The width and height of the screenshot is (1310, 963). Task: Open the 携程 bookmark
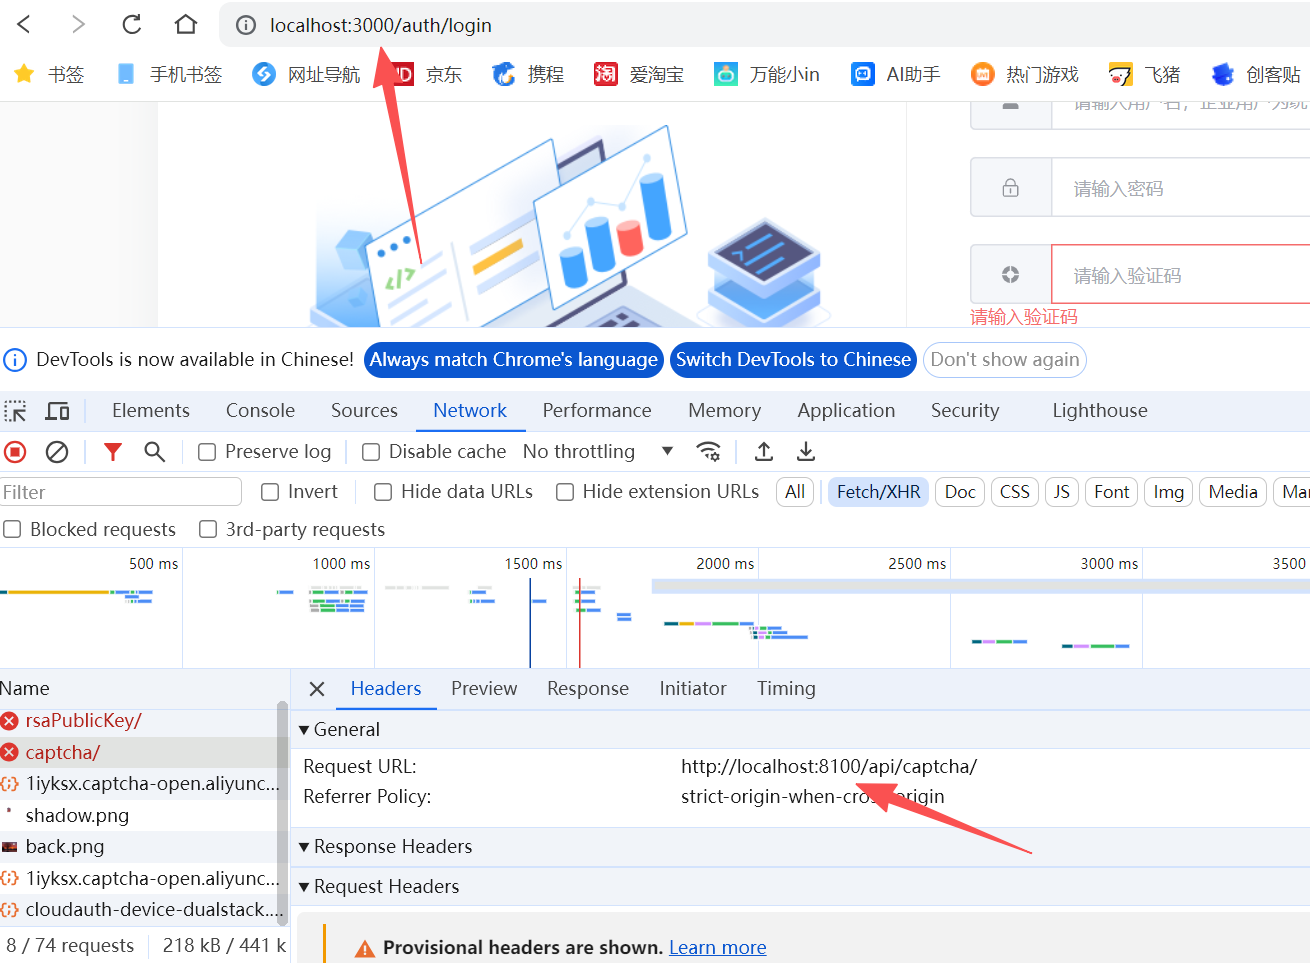(x=528, y=74)
